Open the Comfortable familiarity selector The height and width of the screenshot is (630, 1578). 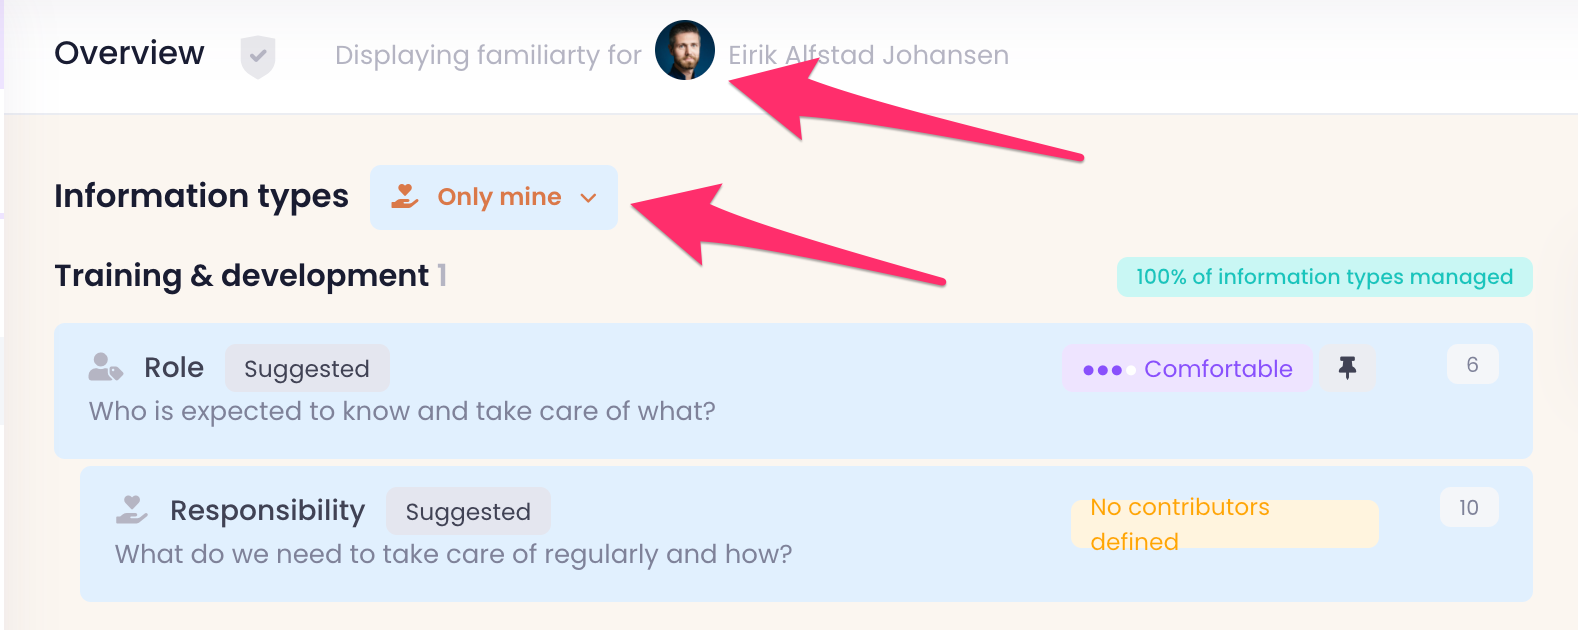pos(1217,369)
